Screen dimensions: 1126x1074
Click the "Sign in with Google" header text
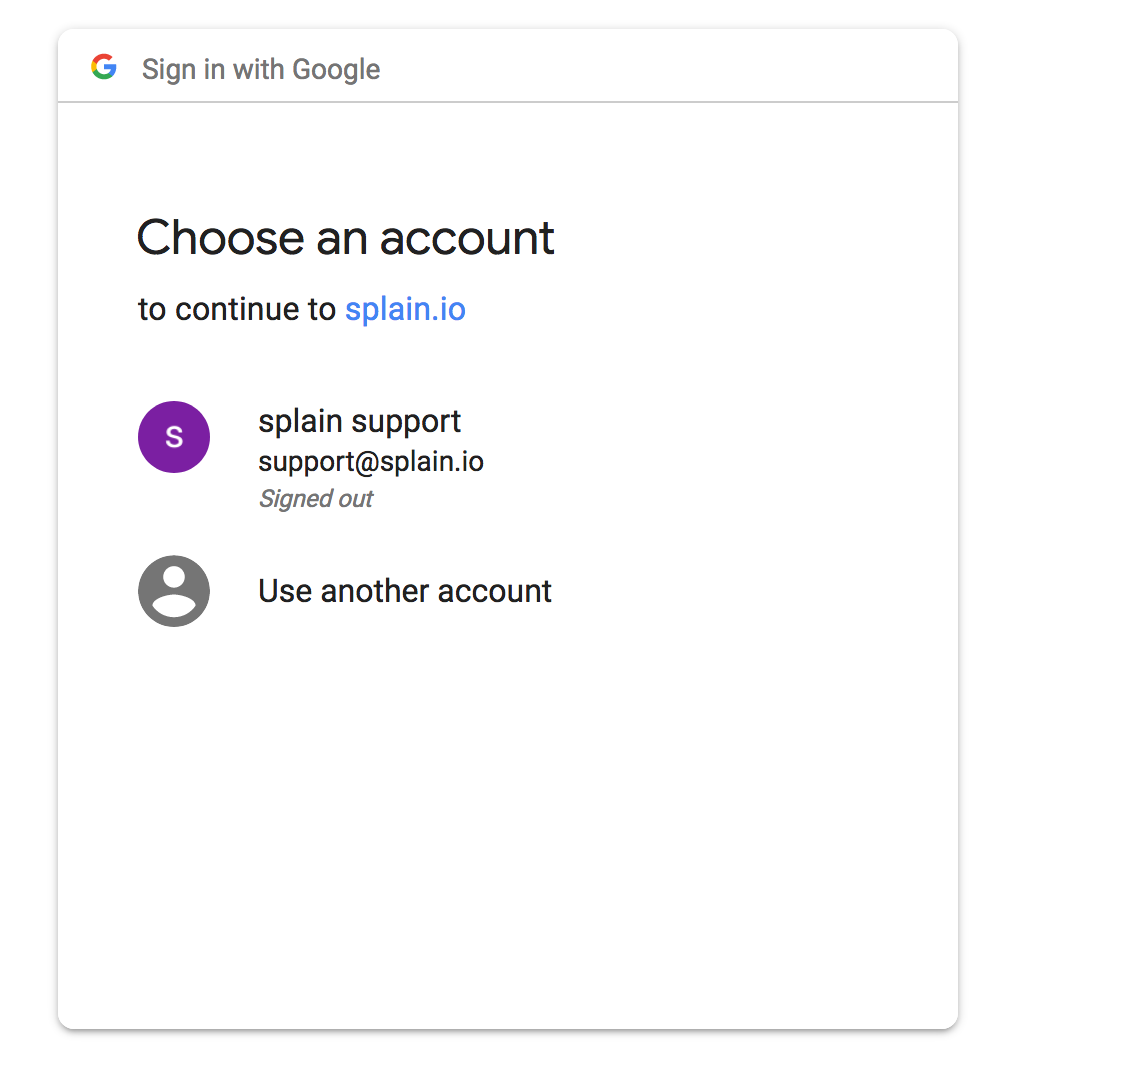tap(261, 69)
